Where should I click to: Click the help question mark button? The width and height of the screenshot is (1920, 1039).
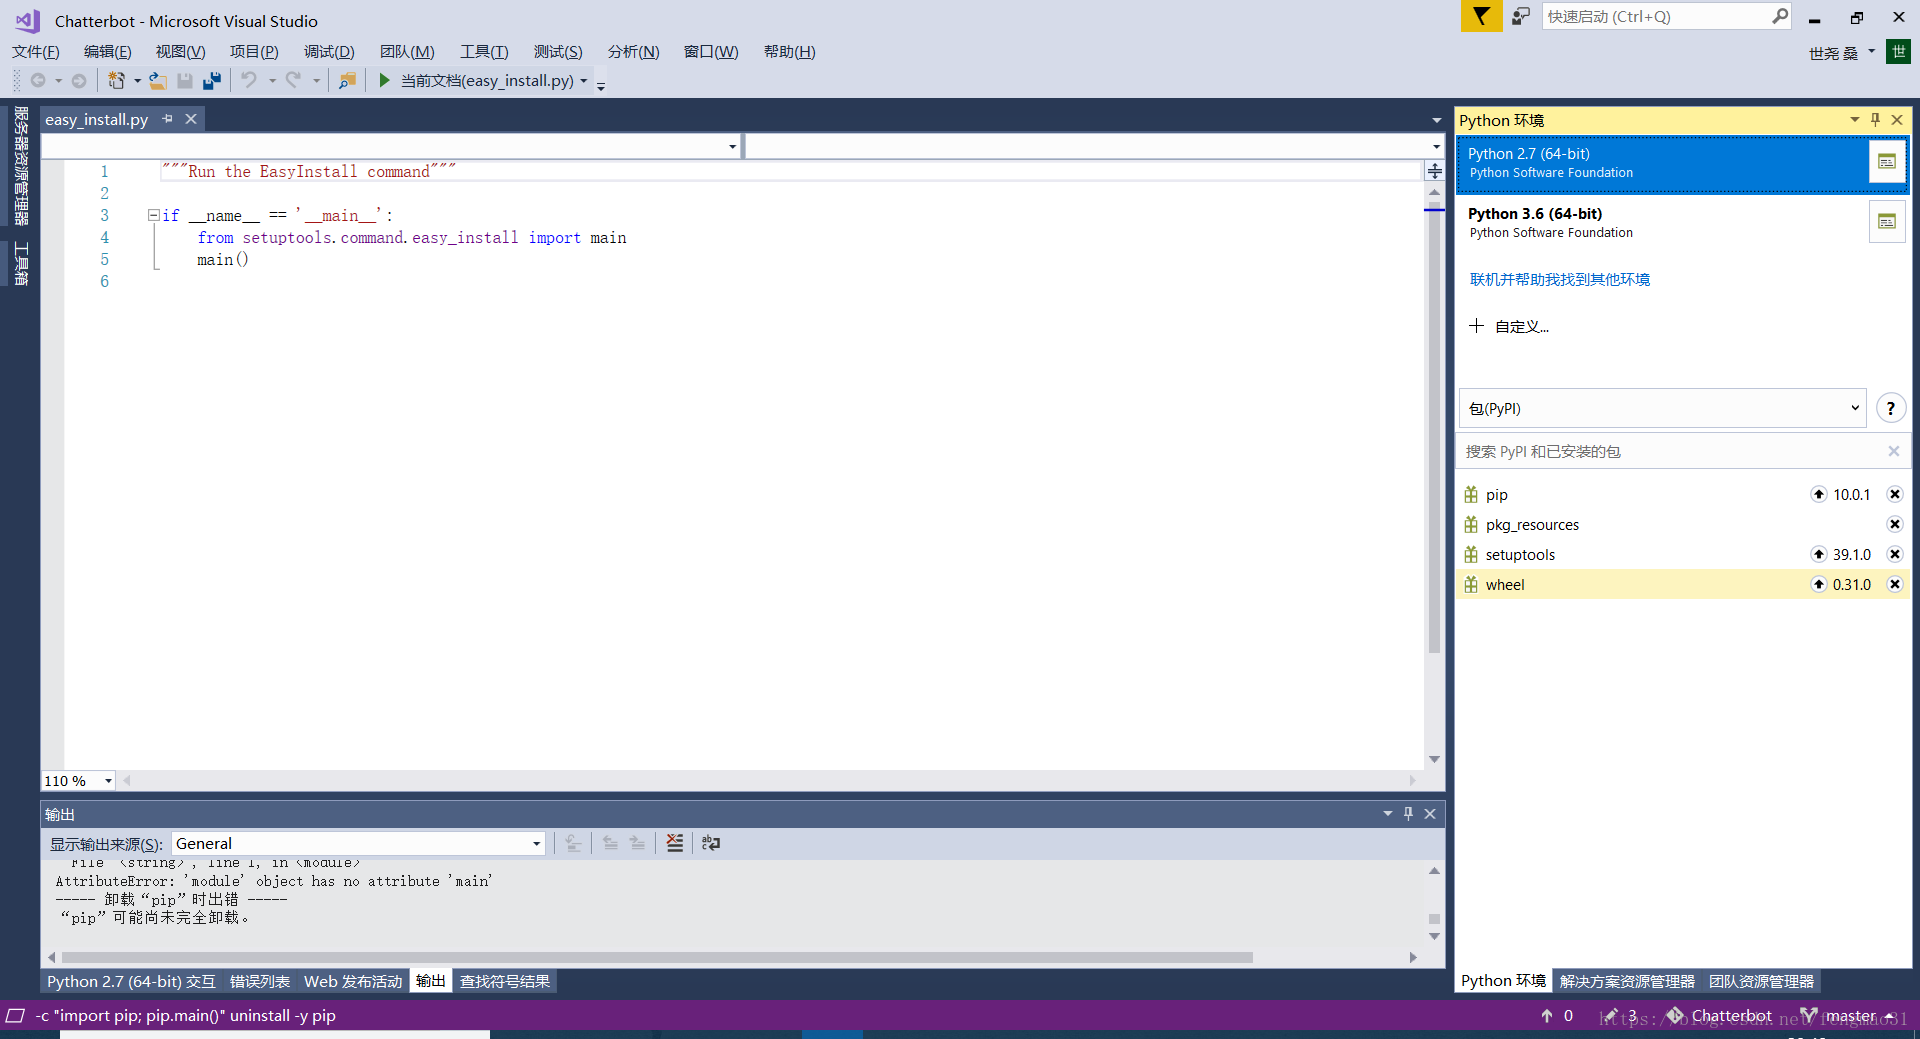coord(1890,408)
